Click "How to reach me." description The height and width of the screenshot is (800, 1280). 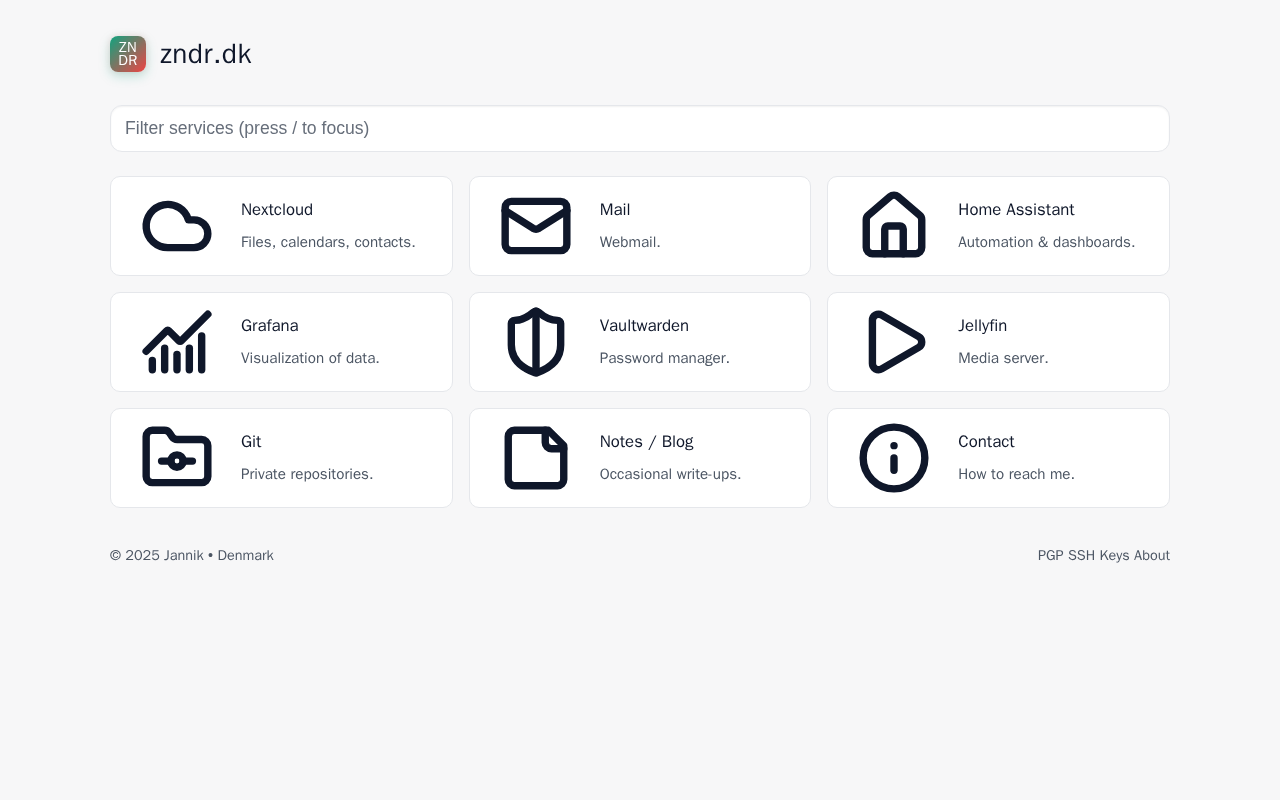(x=1016, y=474)
